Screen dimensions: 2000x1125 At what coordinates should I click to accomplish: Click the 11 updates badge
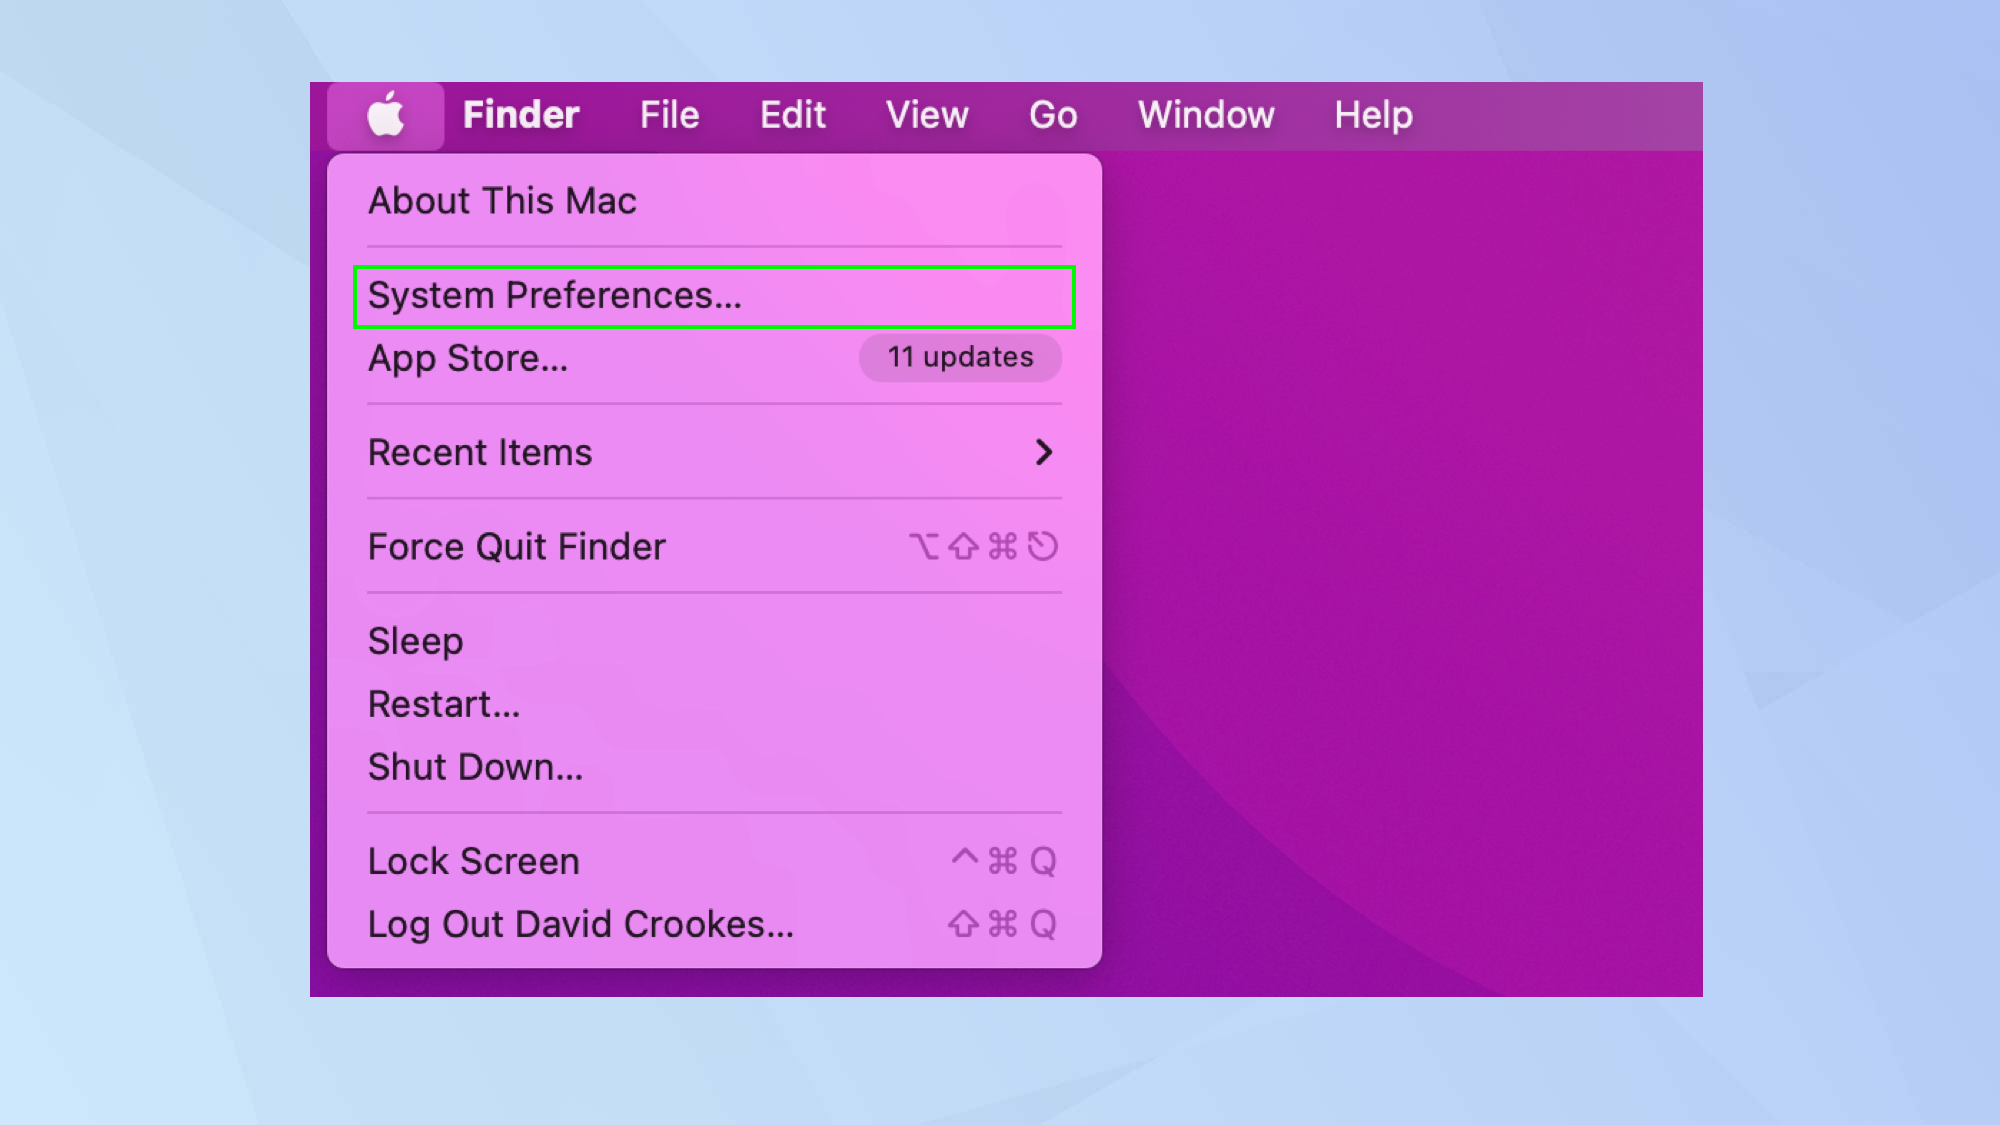[x=960, y=357]
